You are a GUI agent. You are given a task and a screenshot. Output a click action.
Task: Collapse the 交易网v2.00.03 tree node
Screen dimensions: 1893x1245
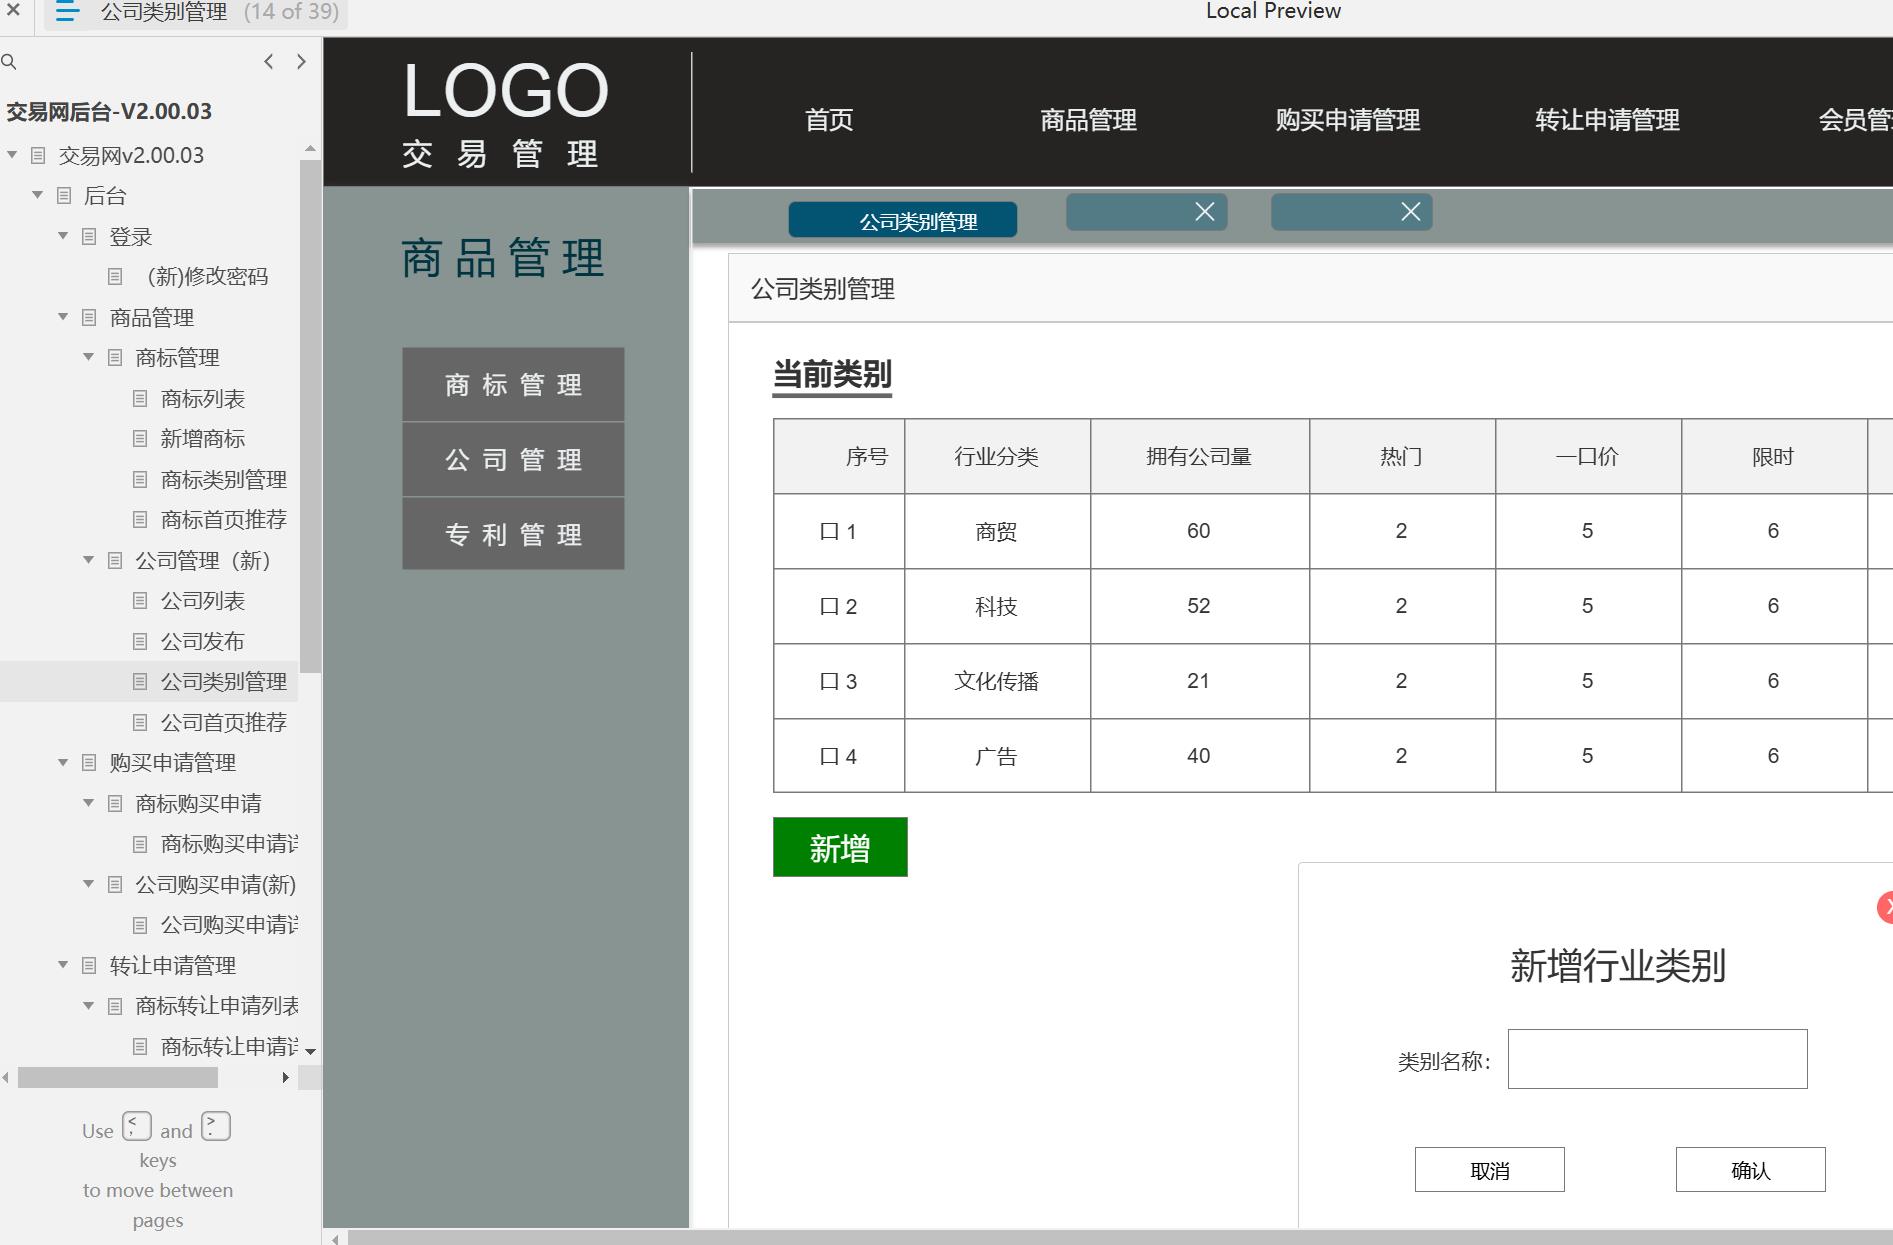(12, 155)
